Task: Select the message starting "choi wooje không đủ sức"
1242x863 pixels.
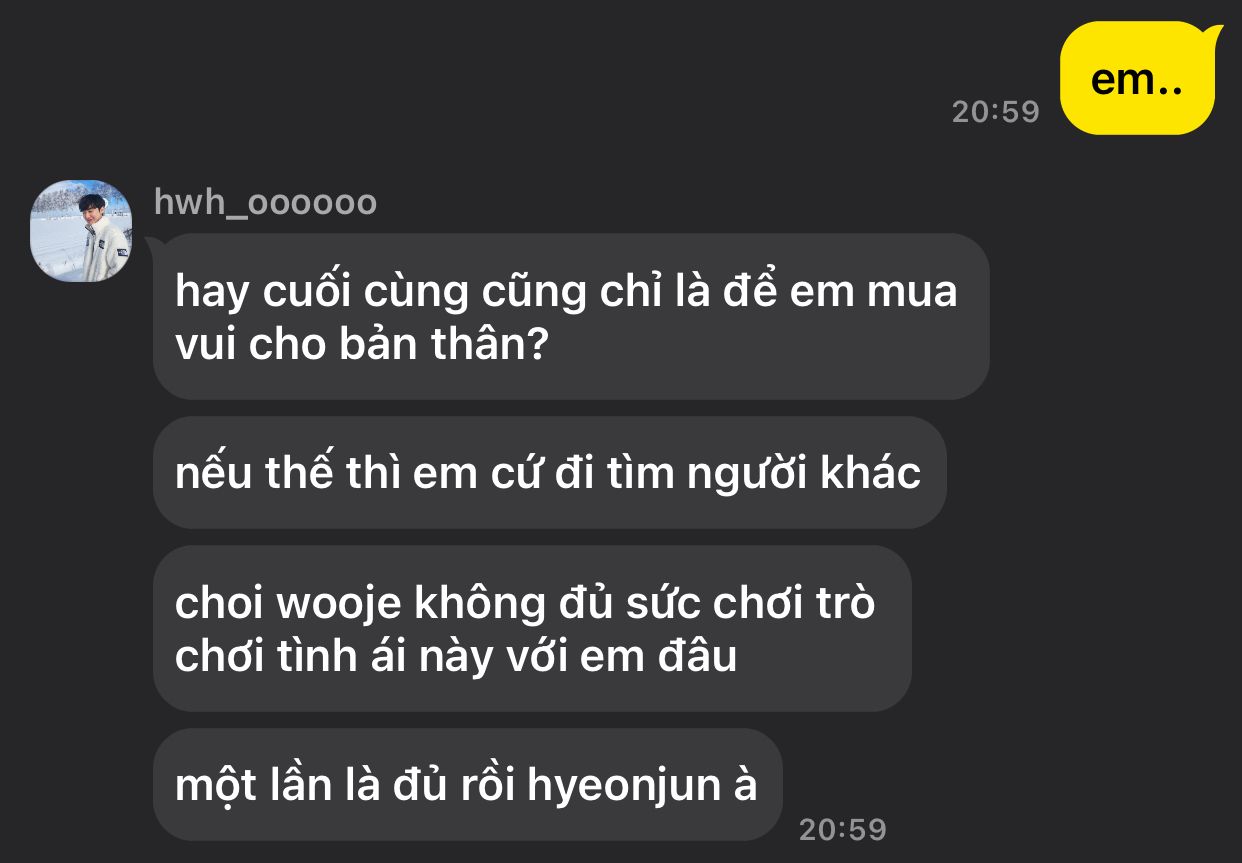Action: 532,628
